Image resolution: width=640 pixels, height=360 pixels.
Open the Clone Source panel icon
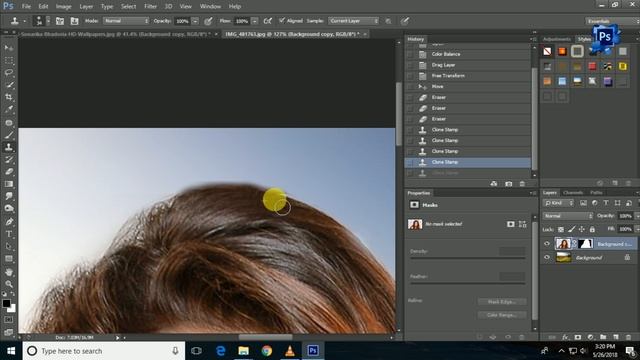tap(74, 21)
